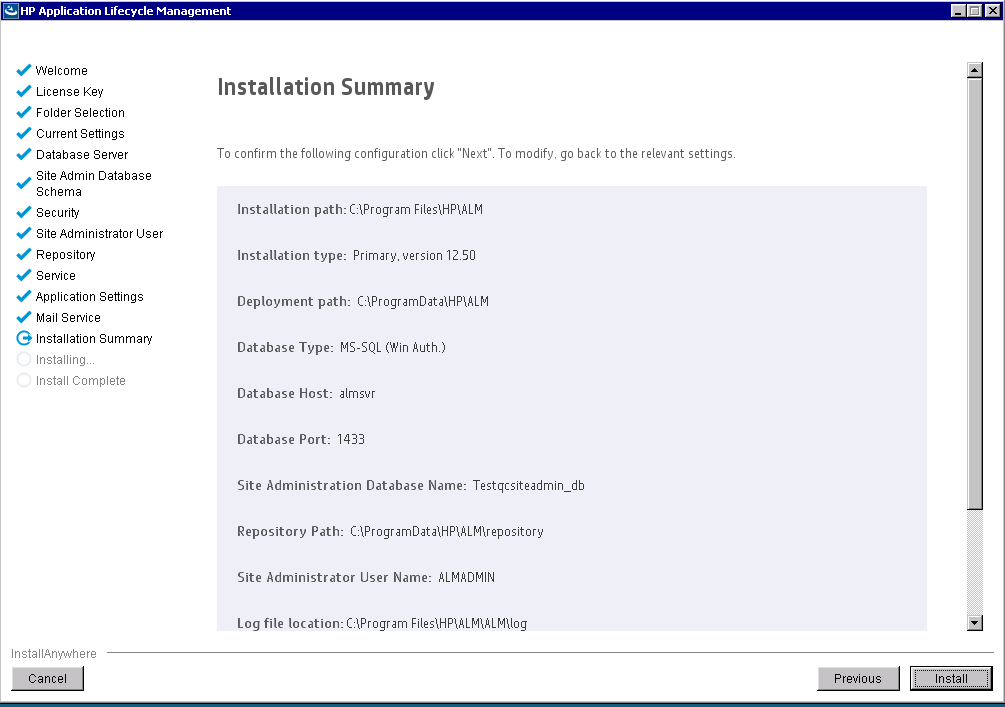Click the empty circle beside Installing...

[24, 360]
